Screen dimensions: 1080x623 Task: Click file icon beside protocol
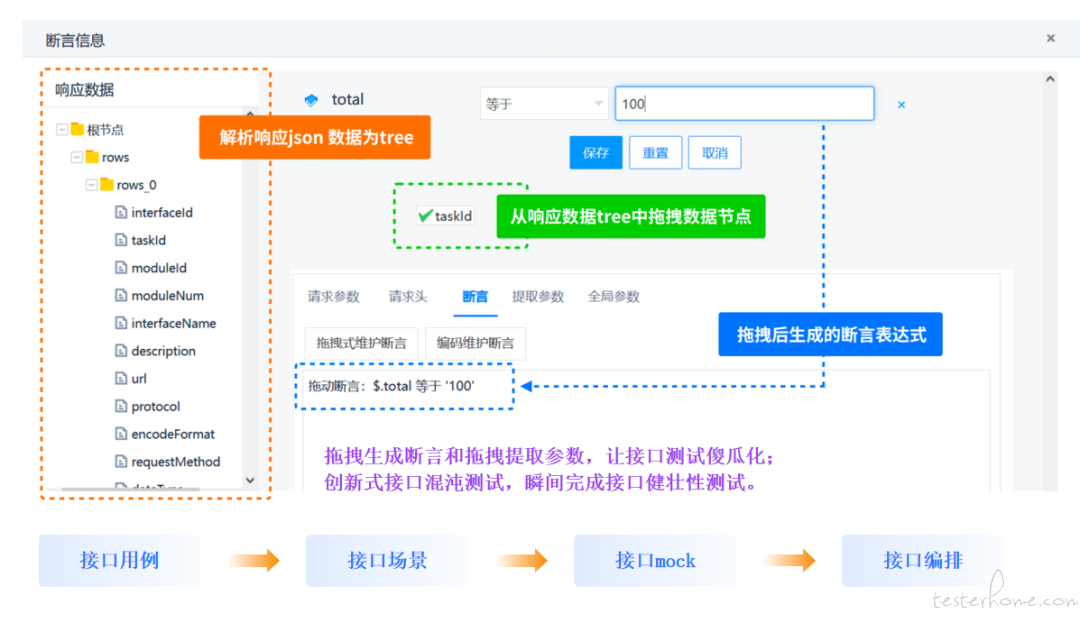pyautogui.click(x=121, y=405)
